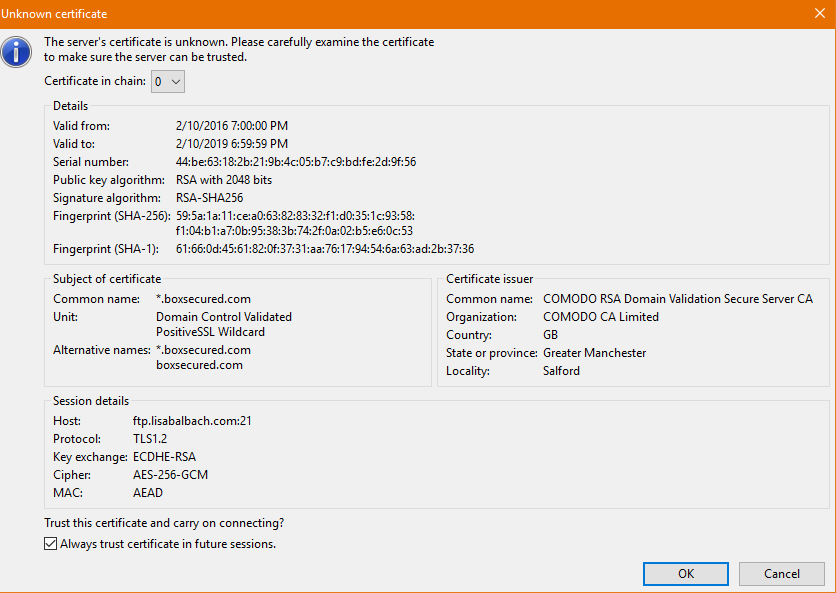Click the RSA-SHA256 signature algorithm value
The height and width of the screenshot is (593, 836).
[x=210, y=198]
